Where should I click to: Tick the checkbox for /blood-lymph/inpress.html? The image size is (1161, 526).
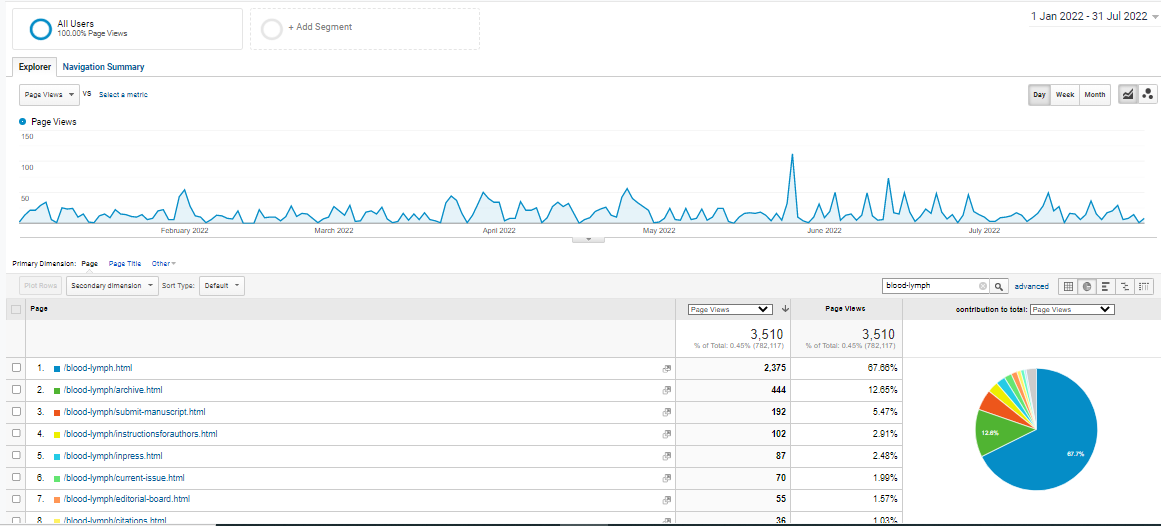tap(16, 456)
